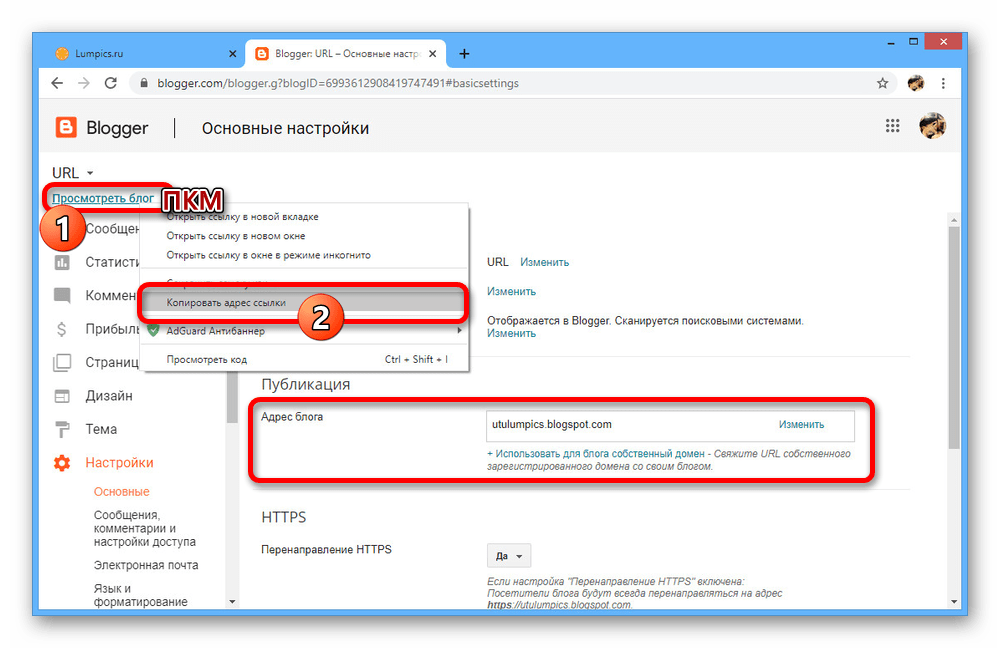Select the Blogger: URL tab

coord(346,54)
